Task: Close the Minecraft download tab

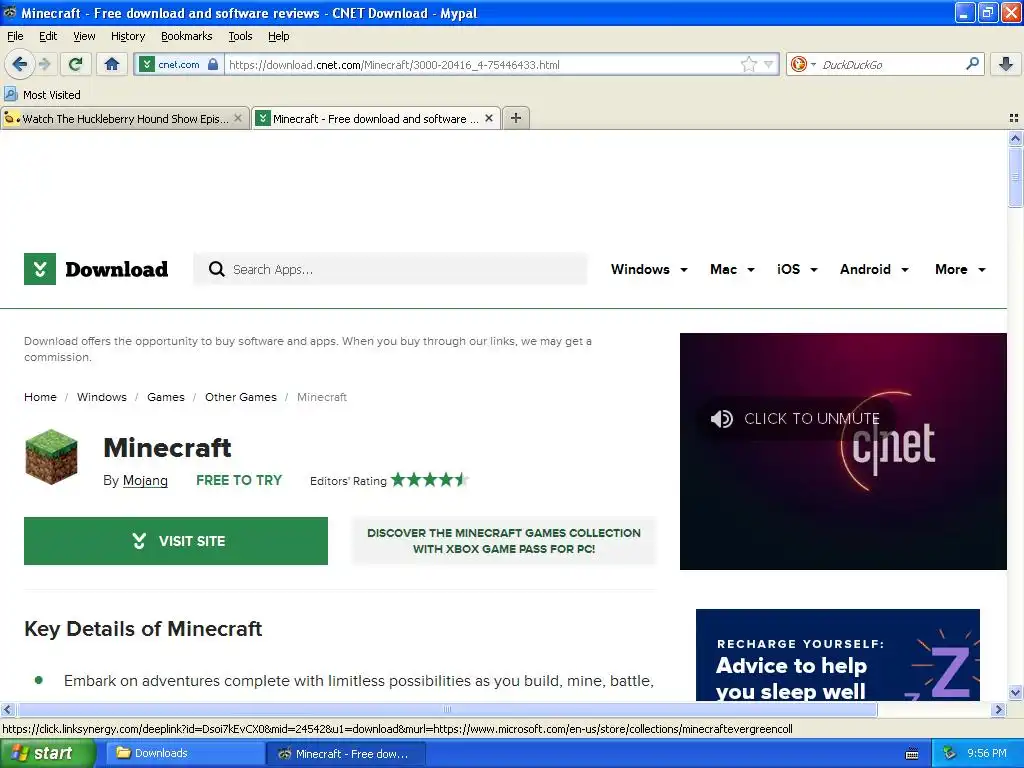Action: (488, 118)
